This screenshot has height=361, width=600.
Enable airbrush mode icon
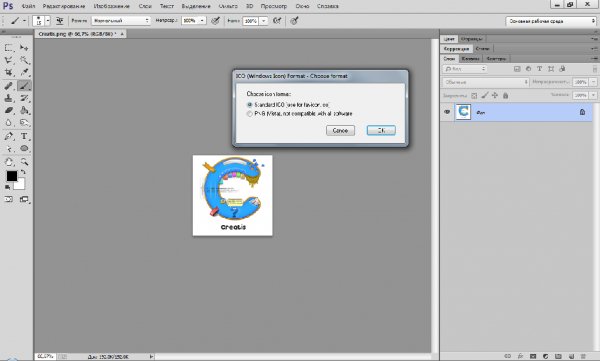(x=277, y=21)
